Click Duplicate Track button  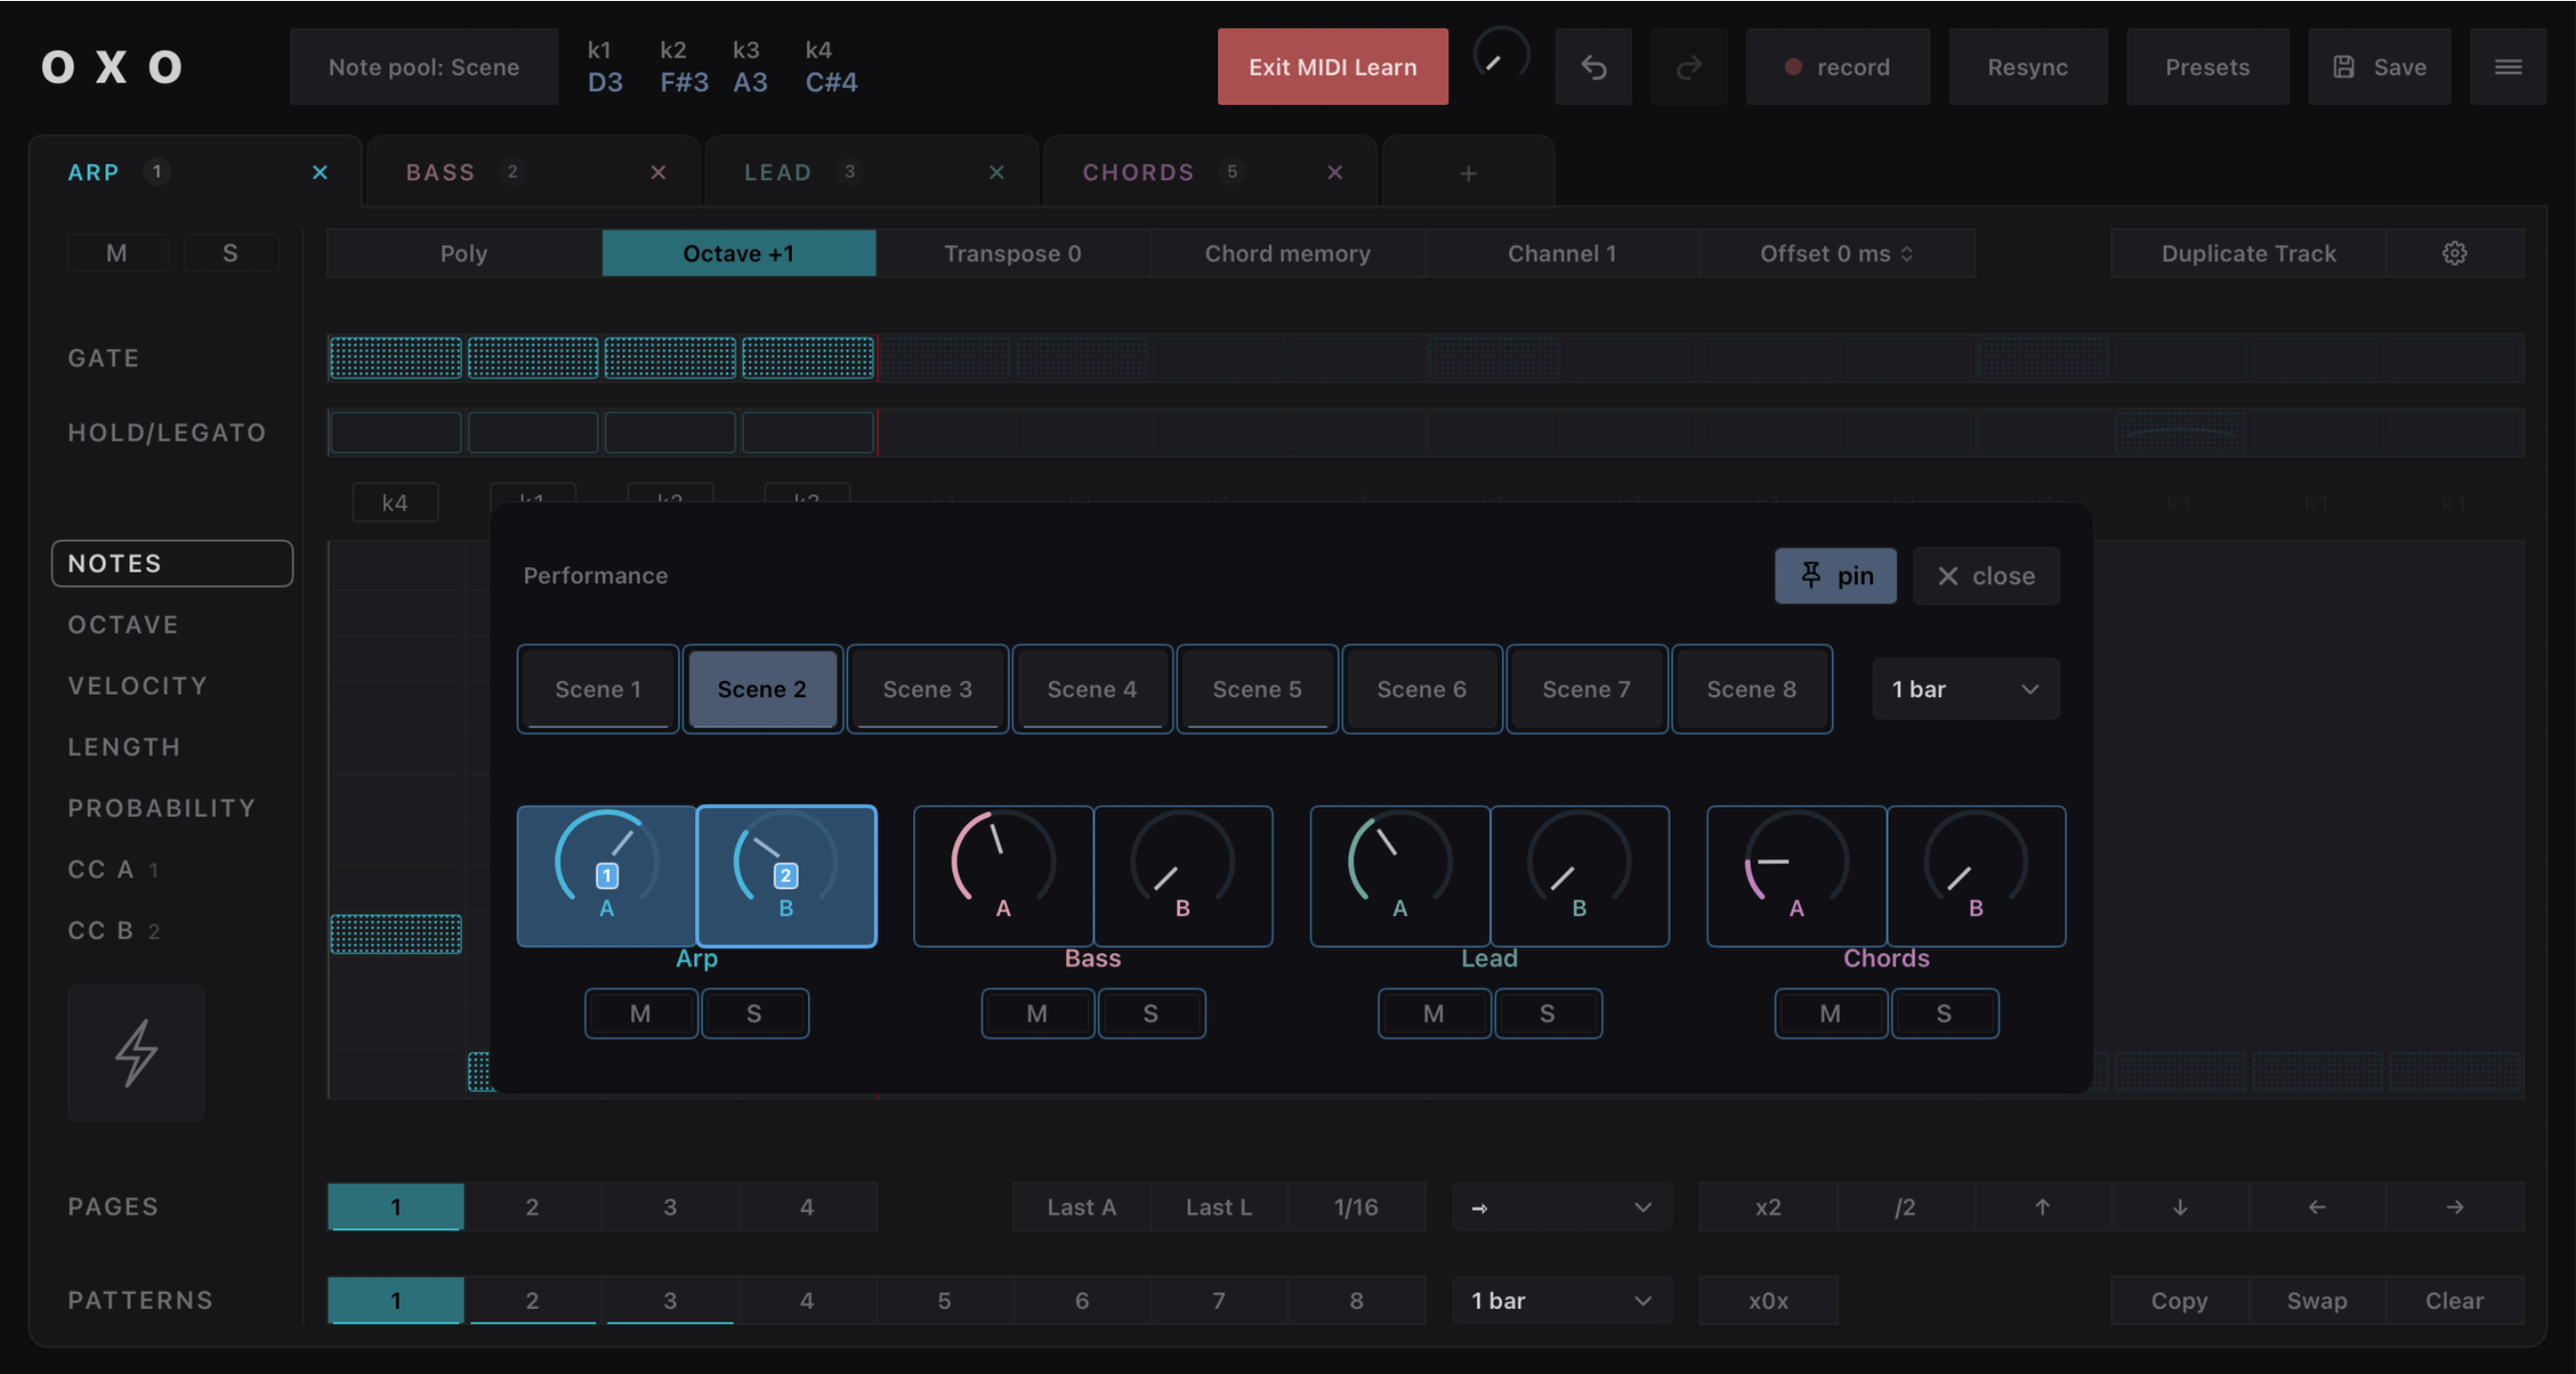pos(2249,253)
